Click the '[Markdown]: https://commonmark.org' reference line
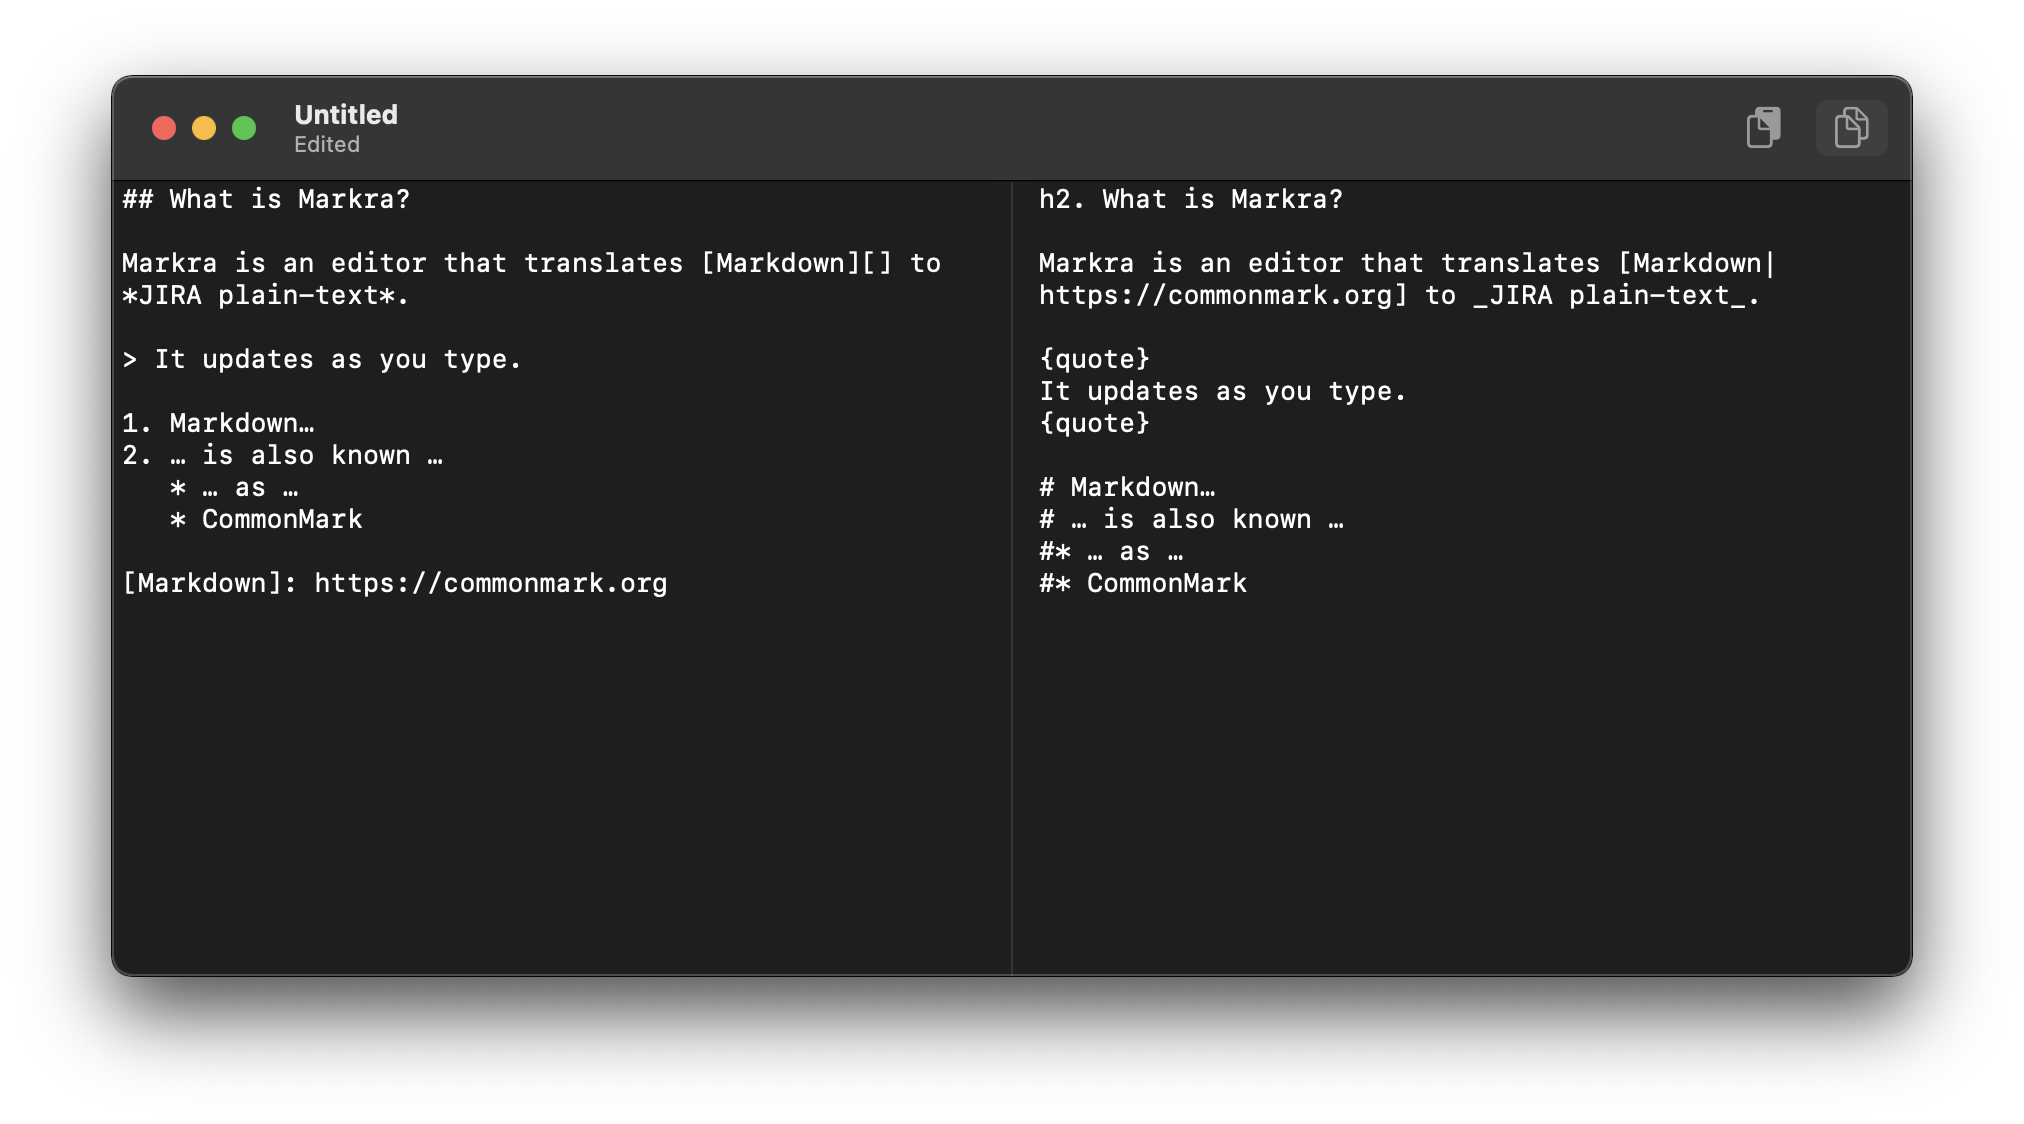The height and width of the screenshot is (1124, 2024). coord(394,583)
